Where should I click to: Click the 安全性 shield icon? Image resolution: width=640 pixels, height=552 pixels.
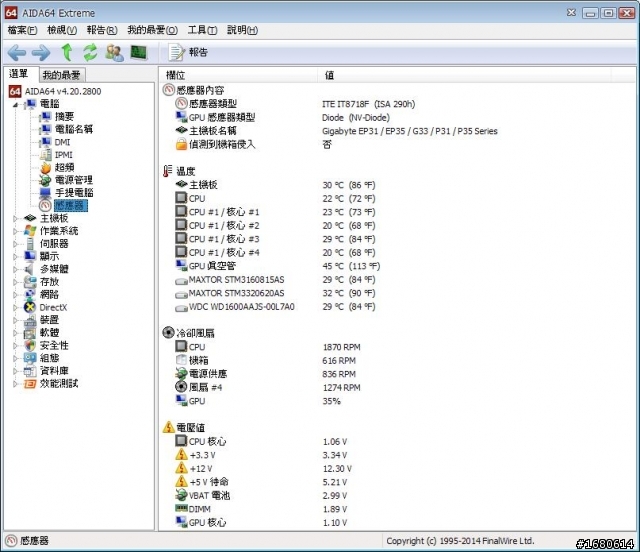[30, 345]
